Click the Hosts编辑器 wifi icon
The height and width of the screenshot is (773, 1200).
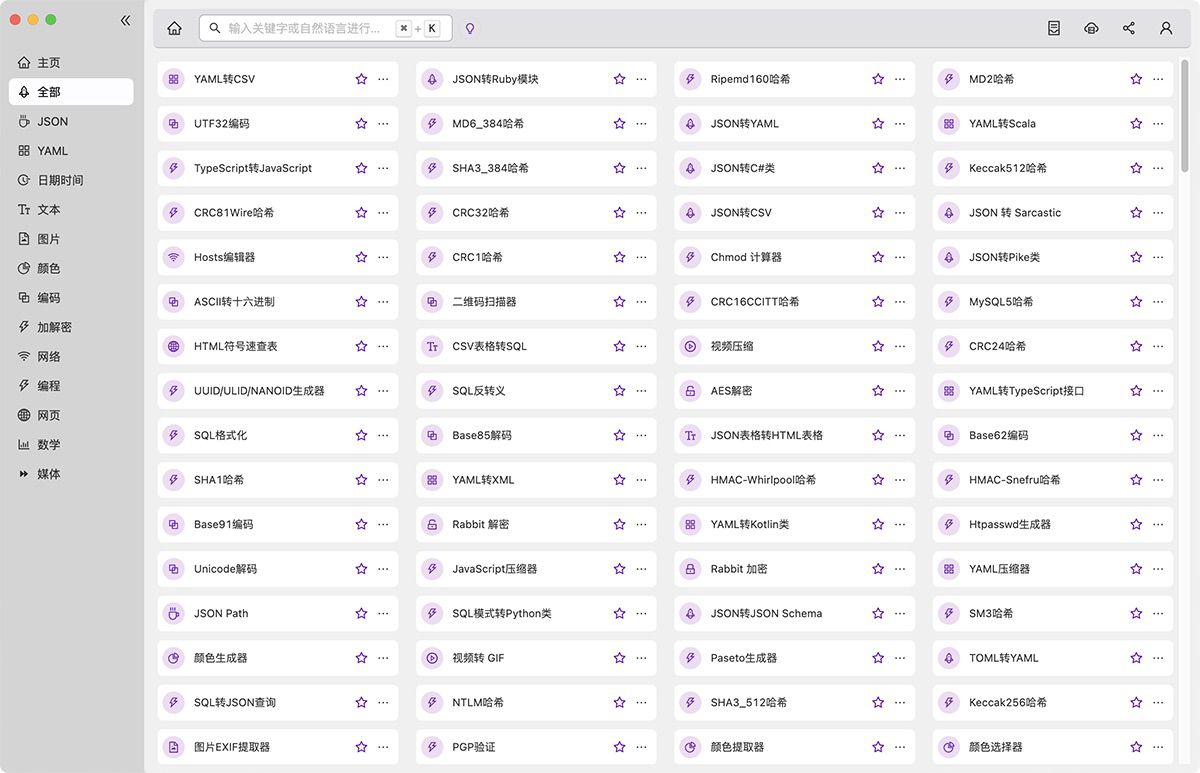(173, 257)
